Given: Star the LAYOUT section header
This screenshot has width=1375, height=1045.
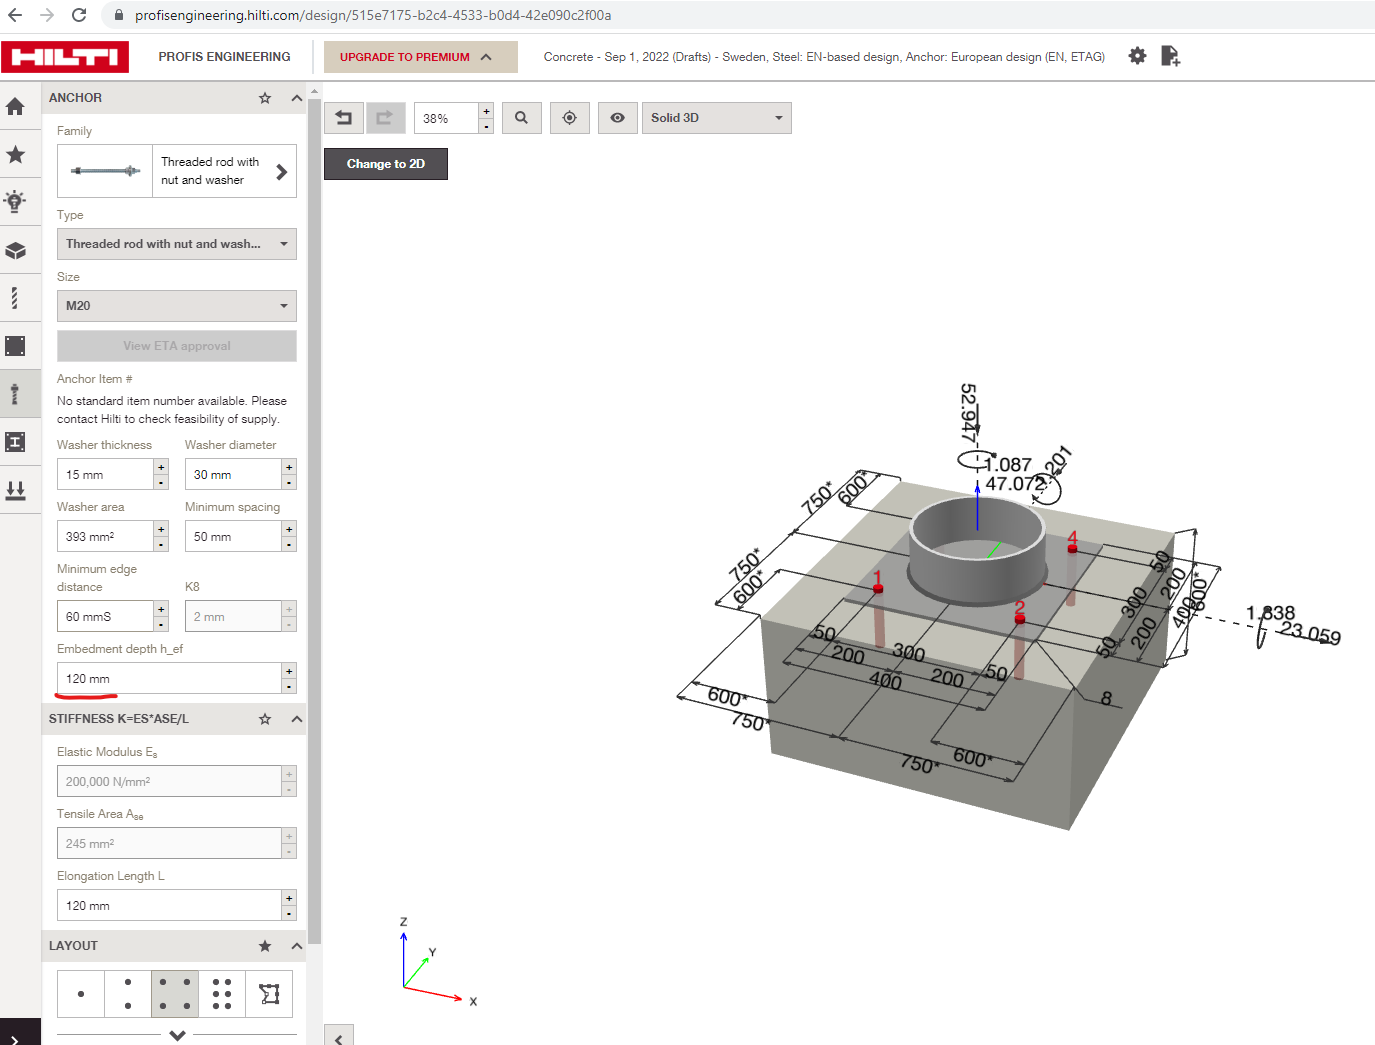Looking at the screenshot, I should click(x=264, y=945).
